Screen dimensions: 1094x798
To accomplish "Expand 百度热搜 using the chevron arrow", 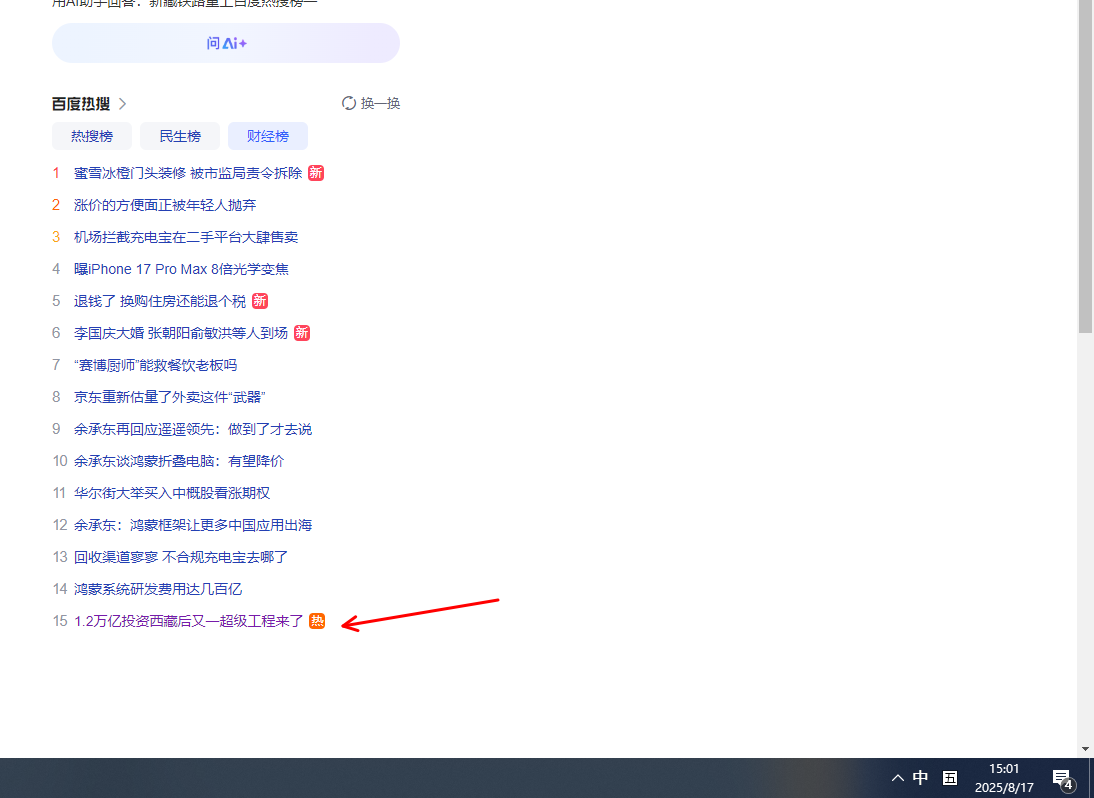I will (122, 104).
